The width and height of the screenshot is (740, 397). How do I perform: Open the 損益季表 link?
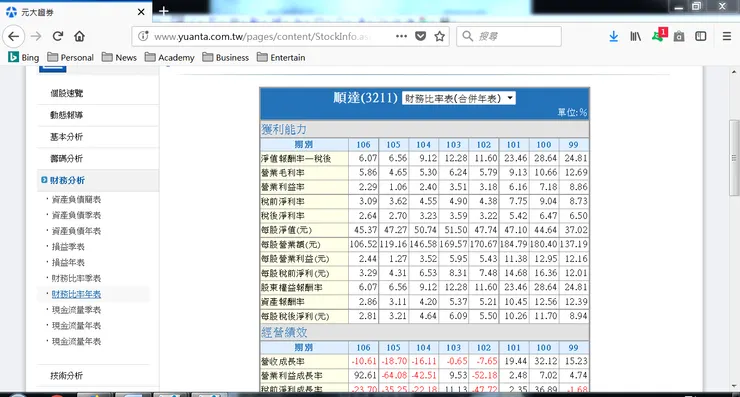coord(68,247)
